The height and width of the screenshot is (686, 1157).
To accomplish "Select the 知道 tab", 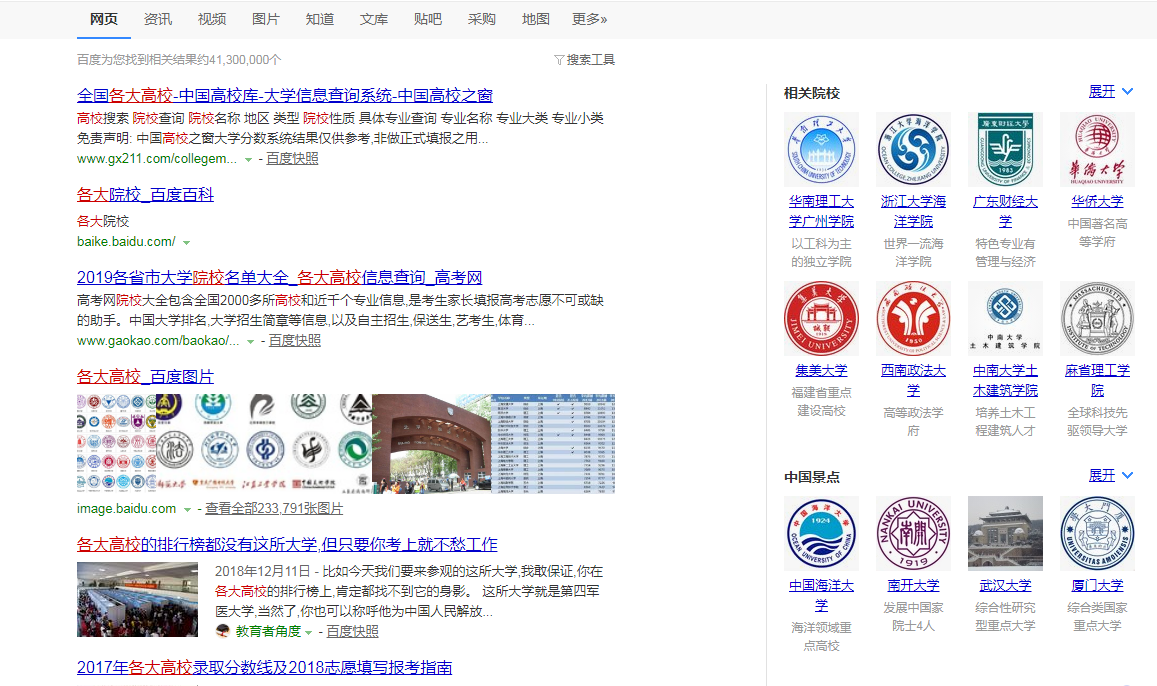I will coord(320,19).
